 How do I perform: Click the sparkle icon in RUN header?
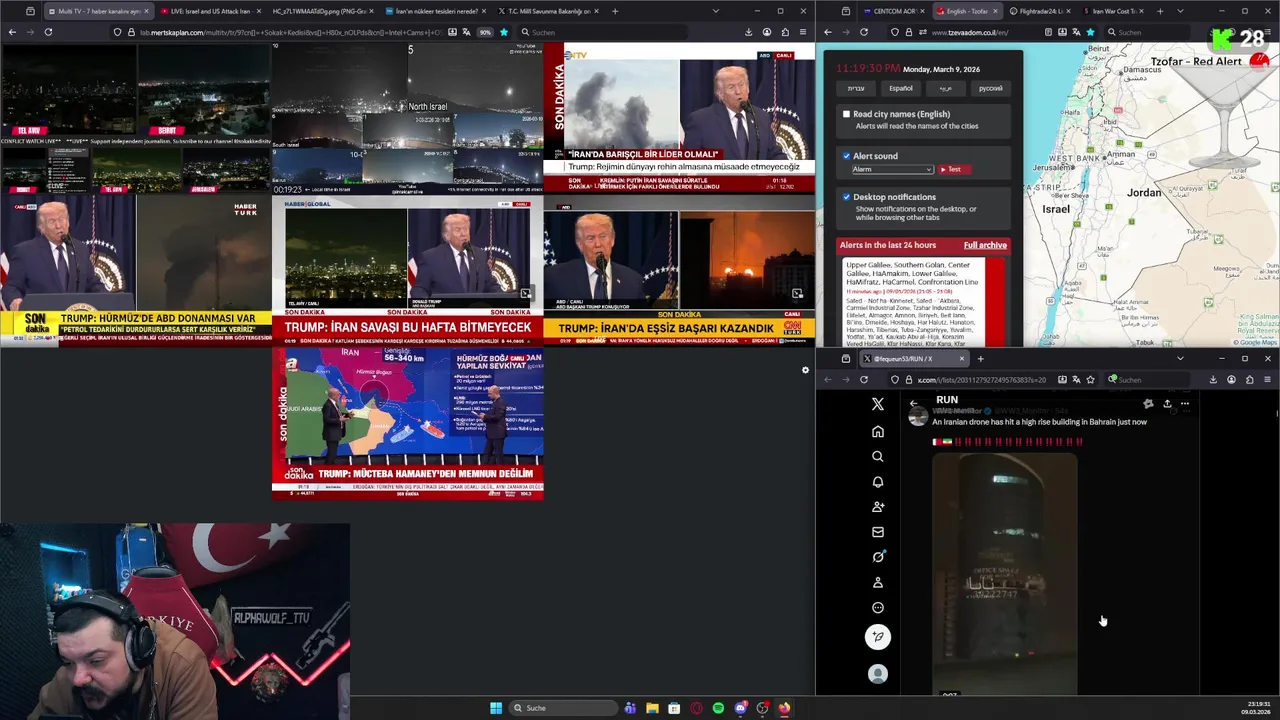coord(1148,403)
